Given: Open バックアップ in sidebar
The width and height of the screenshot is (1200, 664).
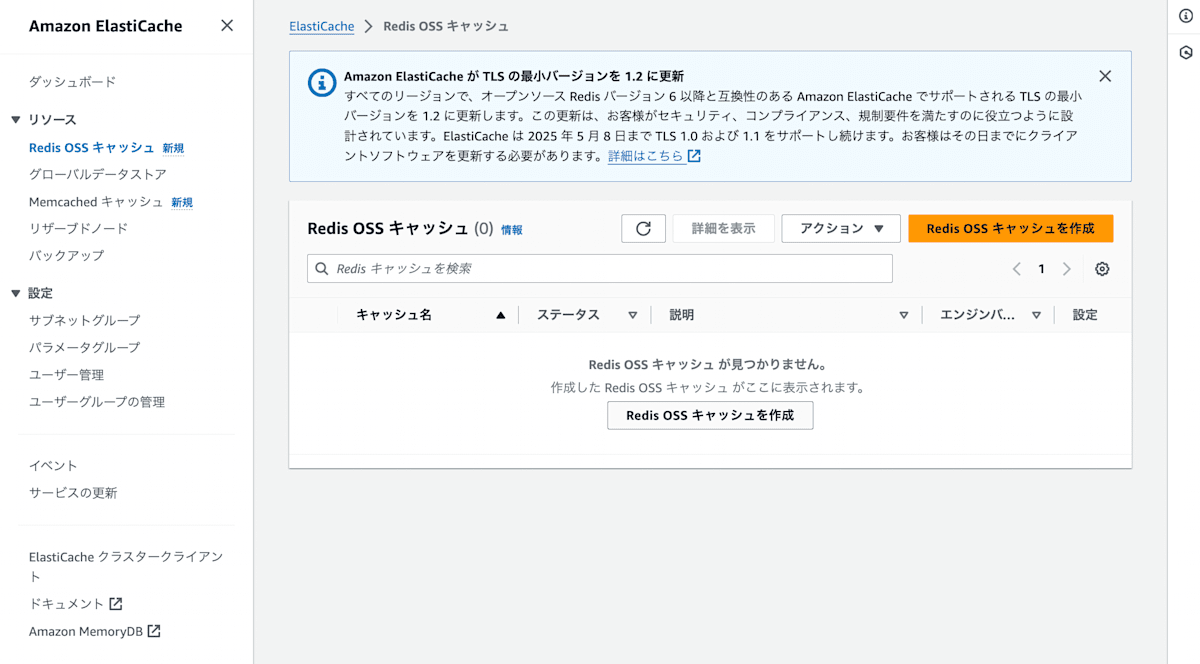Looking at the screenshot, I should [66, 255].
